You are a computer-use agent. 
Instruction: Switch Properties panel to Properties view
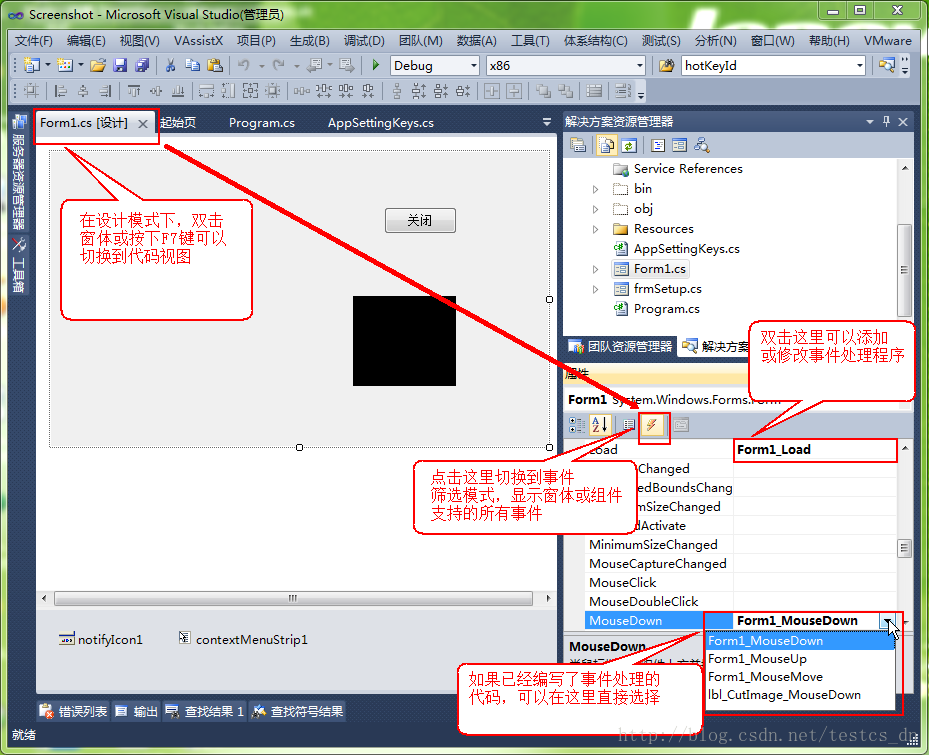[629, 424]
